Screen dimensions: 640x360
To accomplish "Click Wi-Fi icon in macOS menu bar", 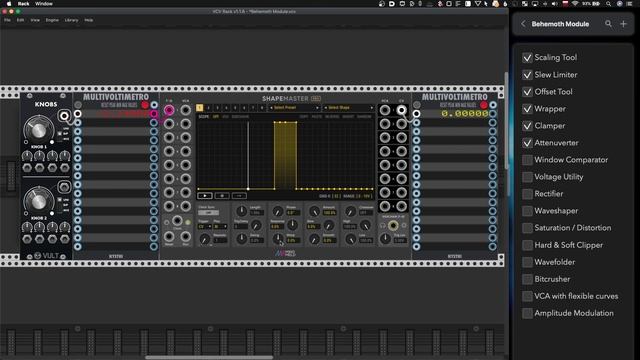I will (x=575, y=4).
